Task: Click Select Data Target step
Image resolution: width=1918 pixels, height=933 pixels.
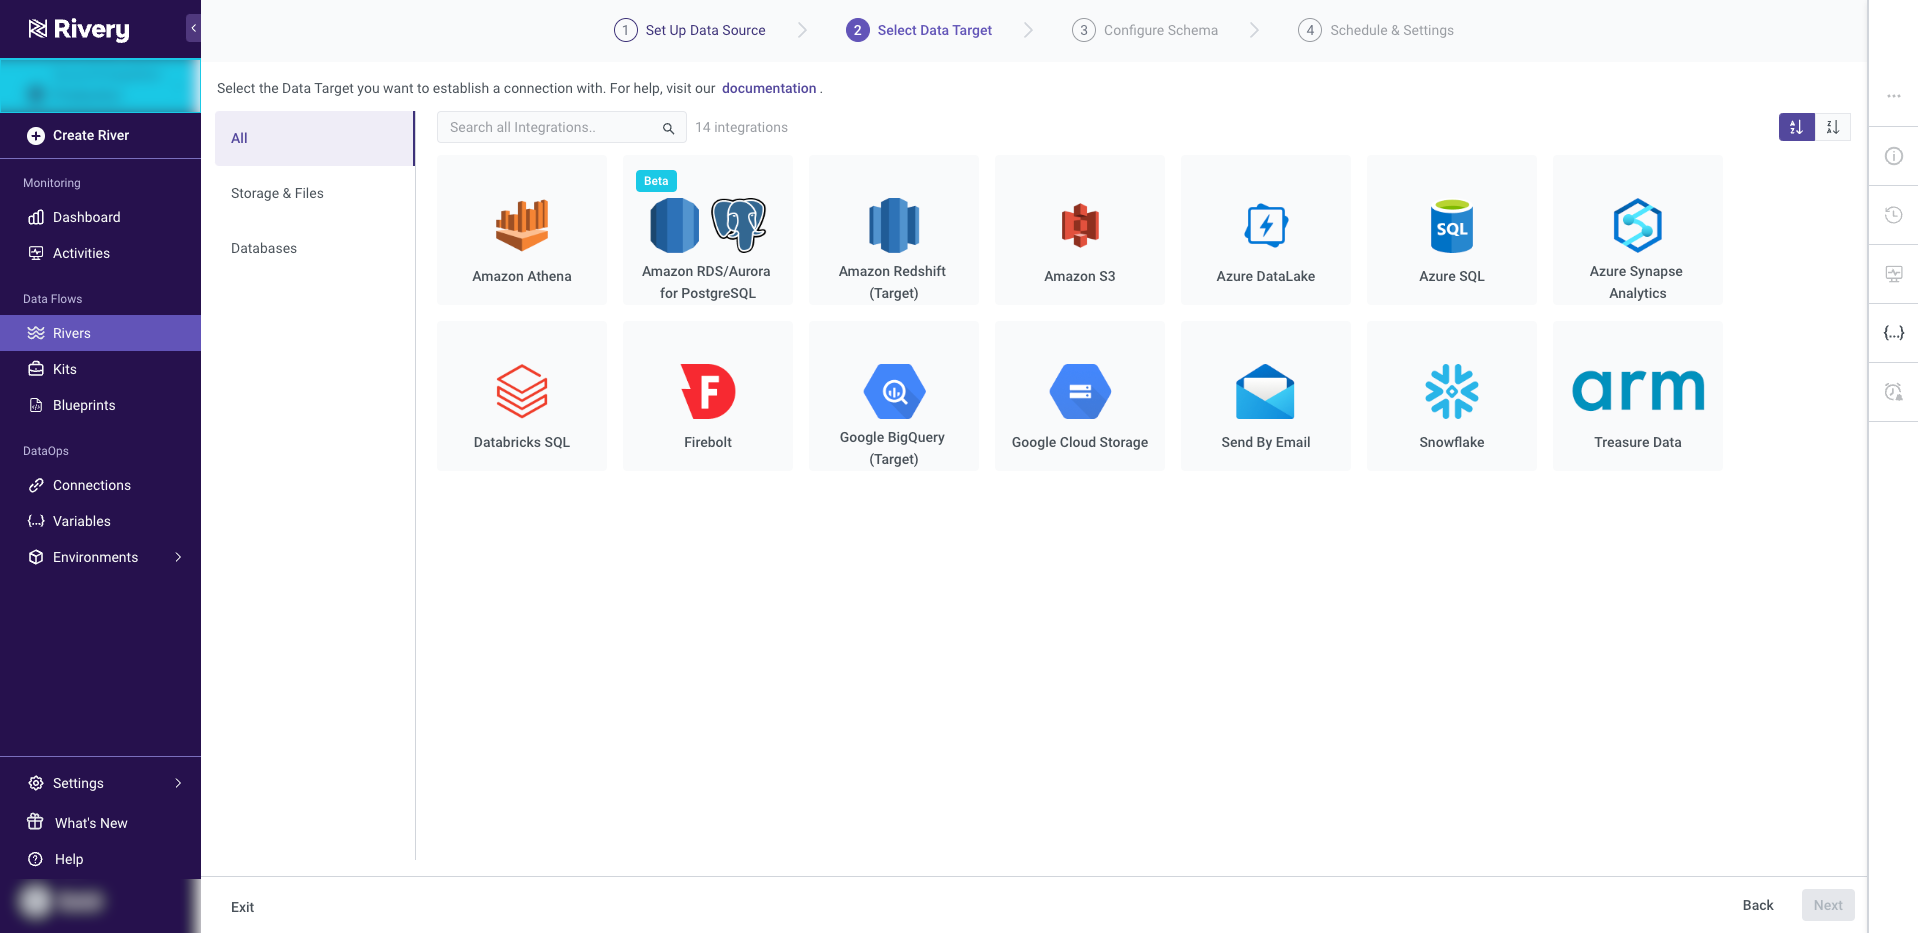Action: pyautogui.click(x=919, y=30)
